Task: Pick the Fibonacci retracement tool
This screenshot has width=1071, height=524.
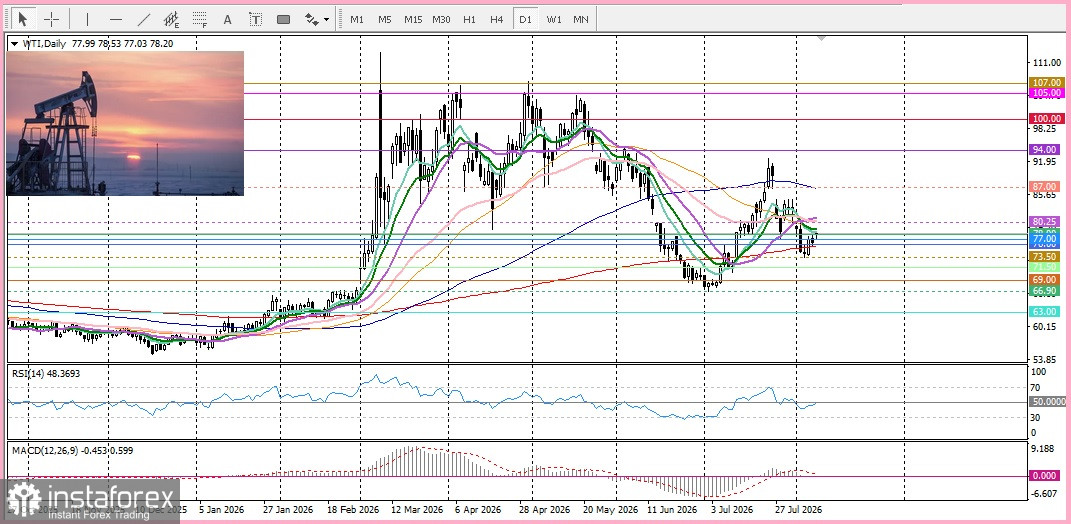Action: (x=199, y=19)
